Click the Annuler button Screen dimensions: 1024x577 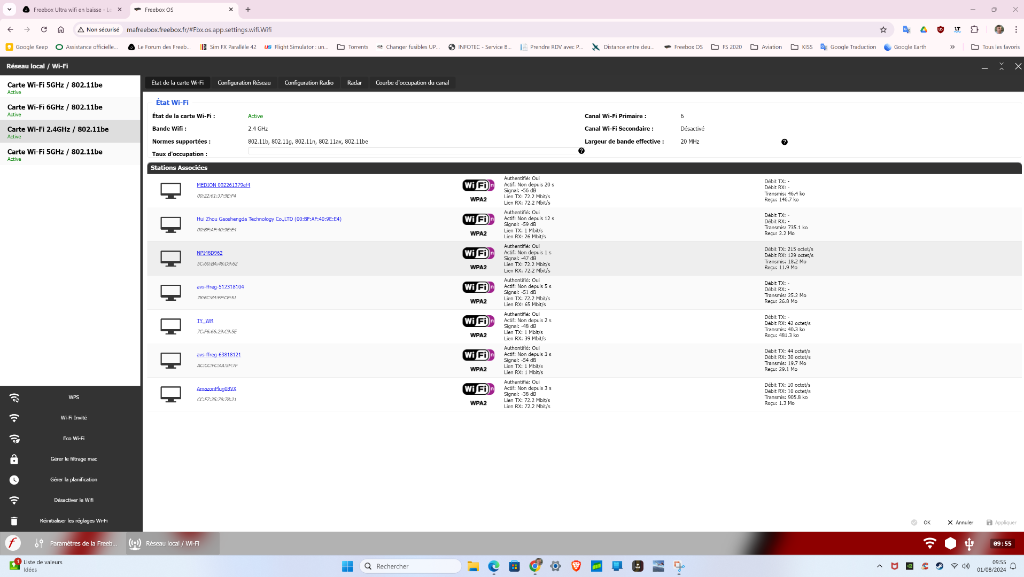pos(960,522)
